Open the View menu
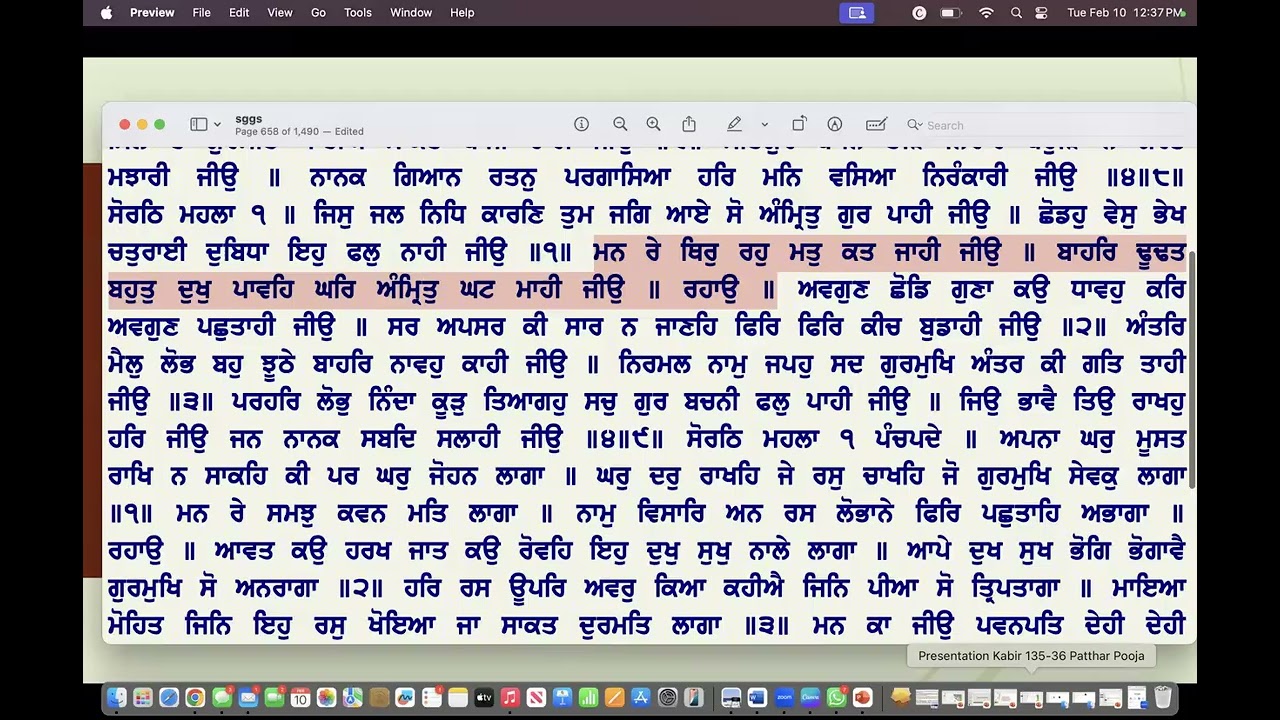 point(280,12)
